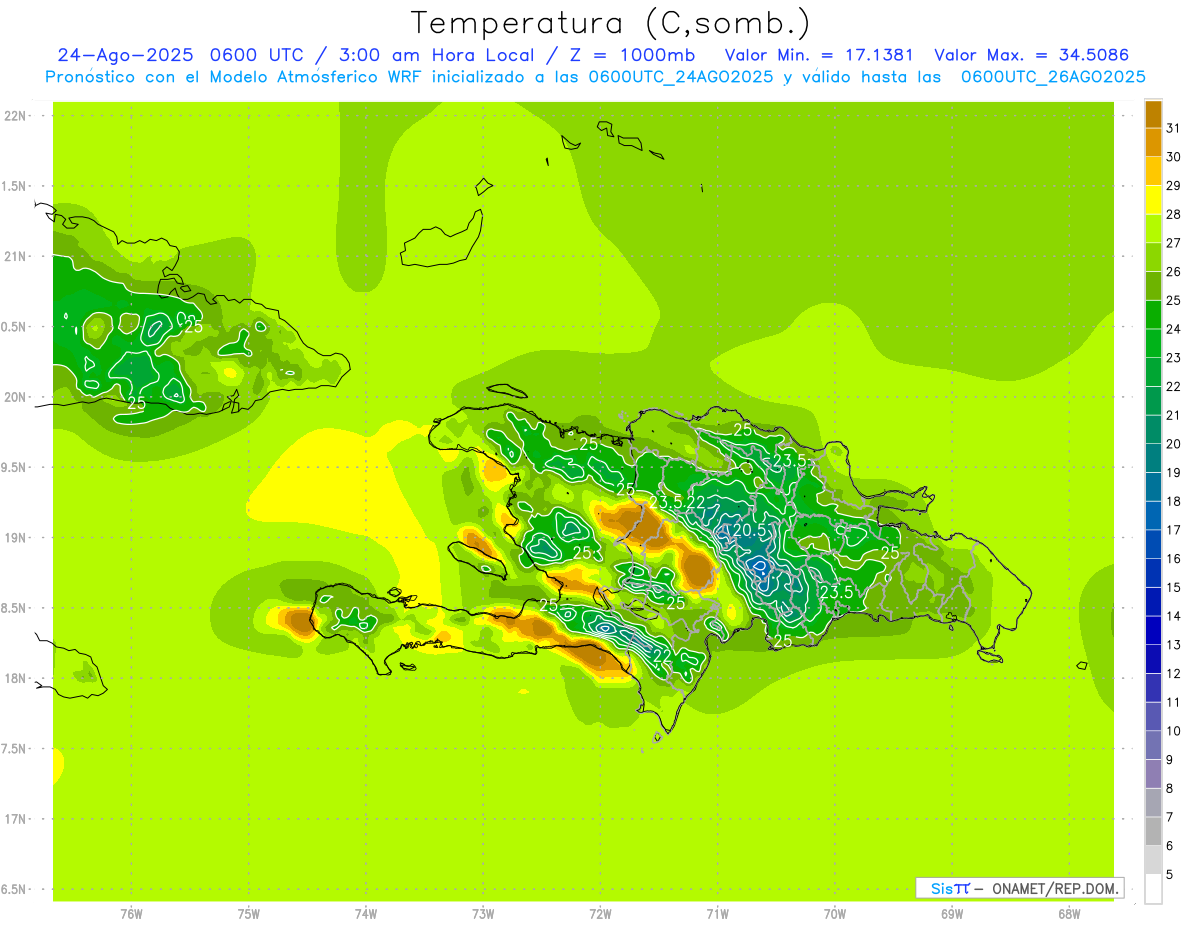The height and width of the screenshot is (927, 1200).
Task: Click the 18N latitude axis label
Action: point(16,678)
